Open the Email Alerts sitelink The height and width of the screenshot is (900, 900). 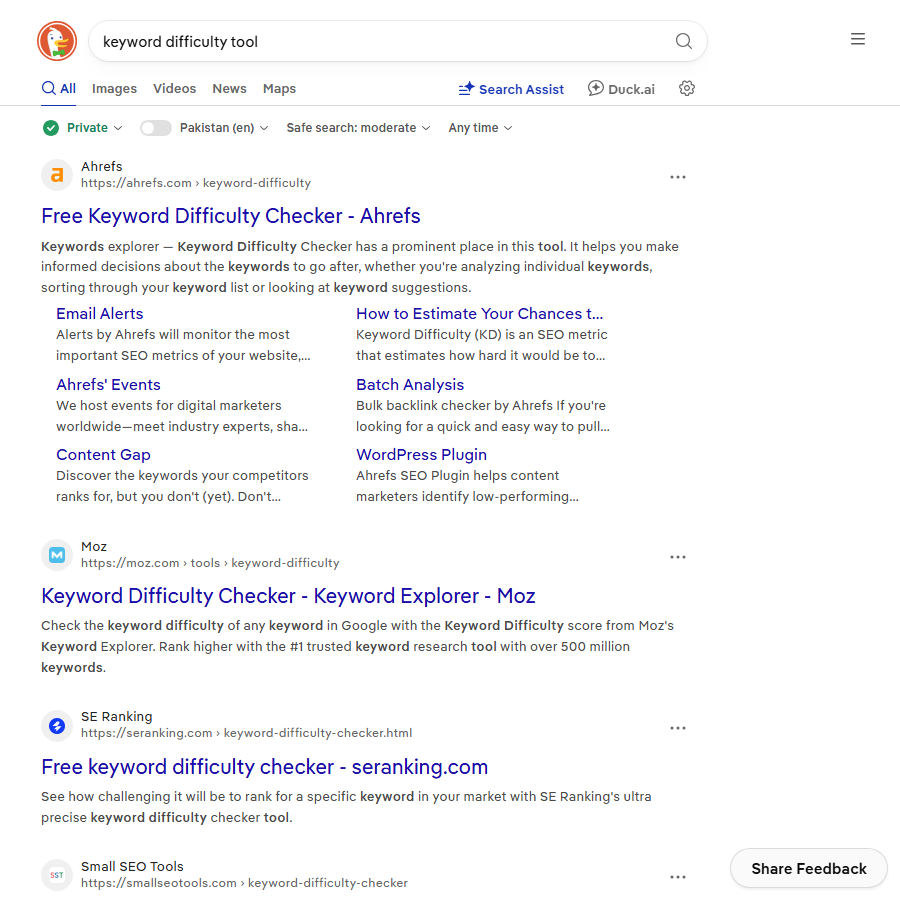100,313
